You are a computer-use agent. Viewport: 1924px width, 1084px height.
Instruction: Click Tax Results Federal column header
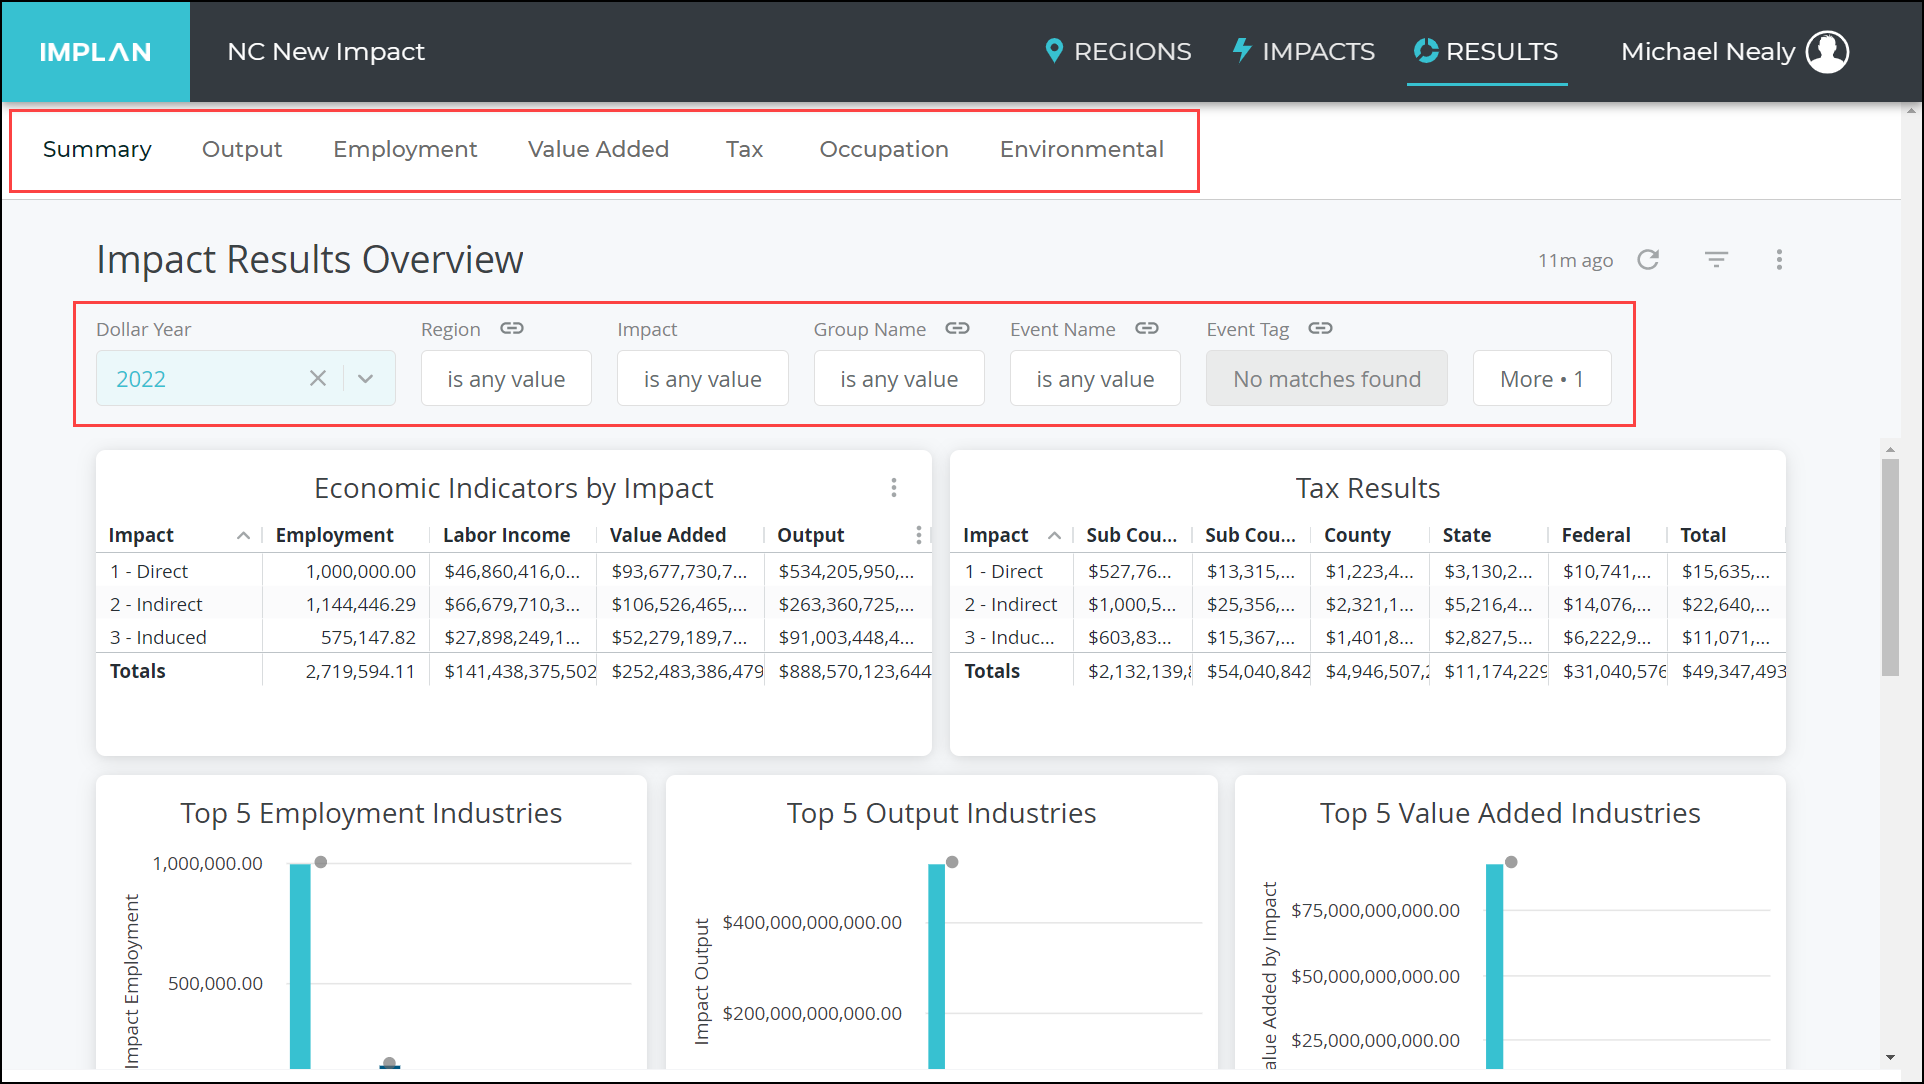point(1595,535)
